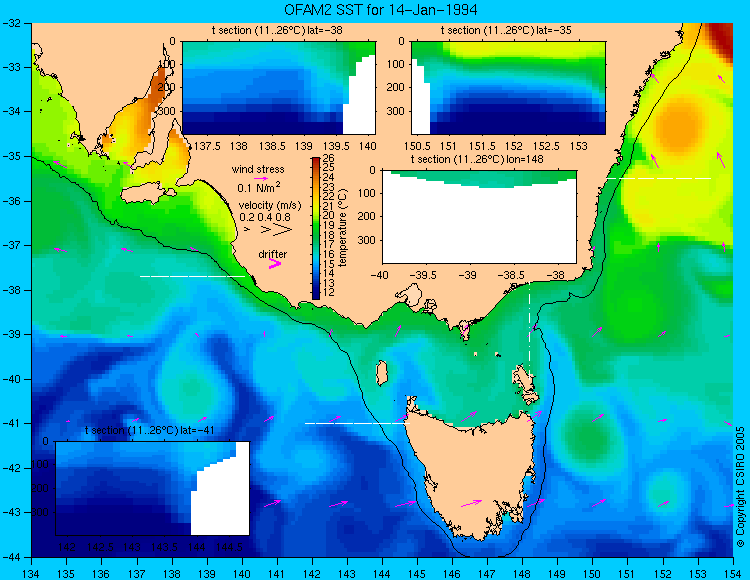Viewport: 750px width, 580px height.
Task: Click the largest velocity legend arrowhead
Action: [282, 230]
